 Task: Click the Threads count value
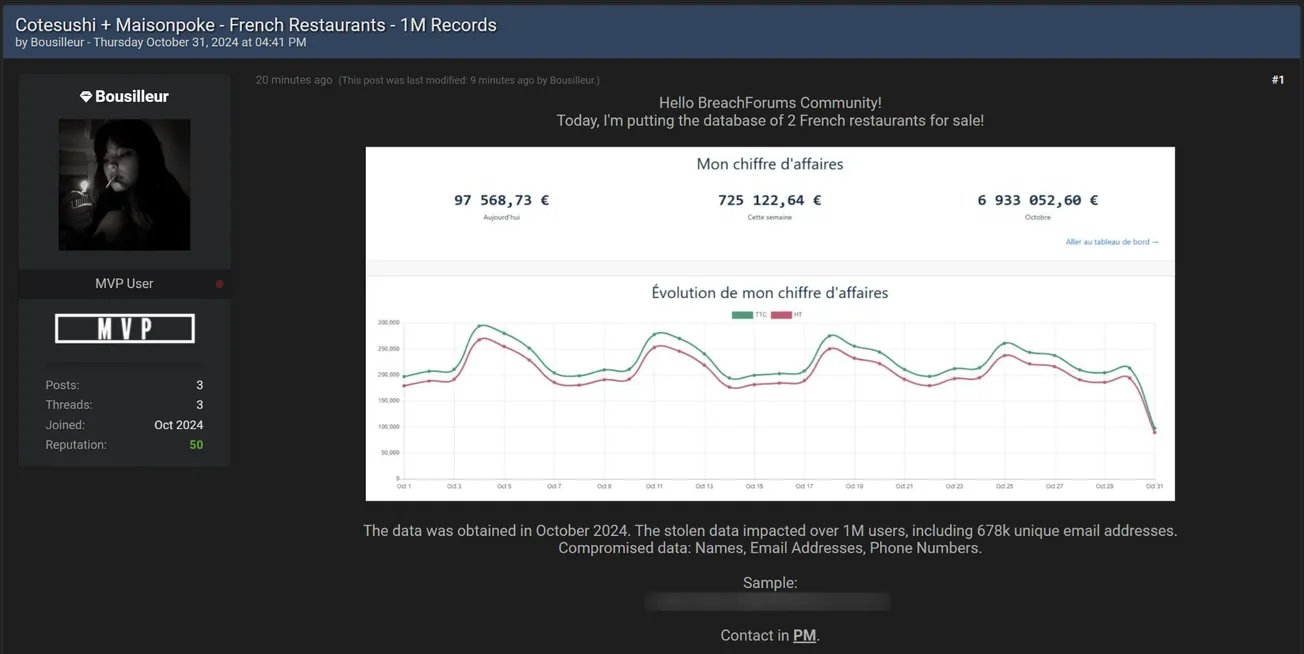199,405
